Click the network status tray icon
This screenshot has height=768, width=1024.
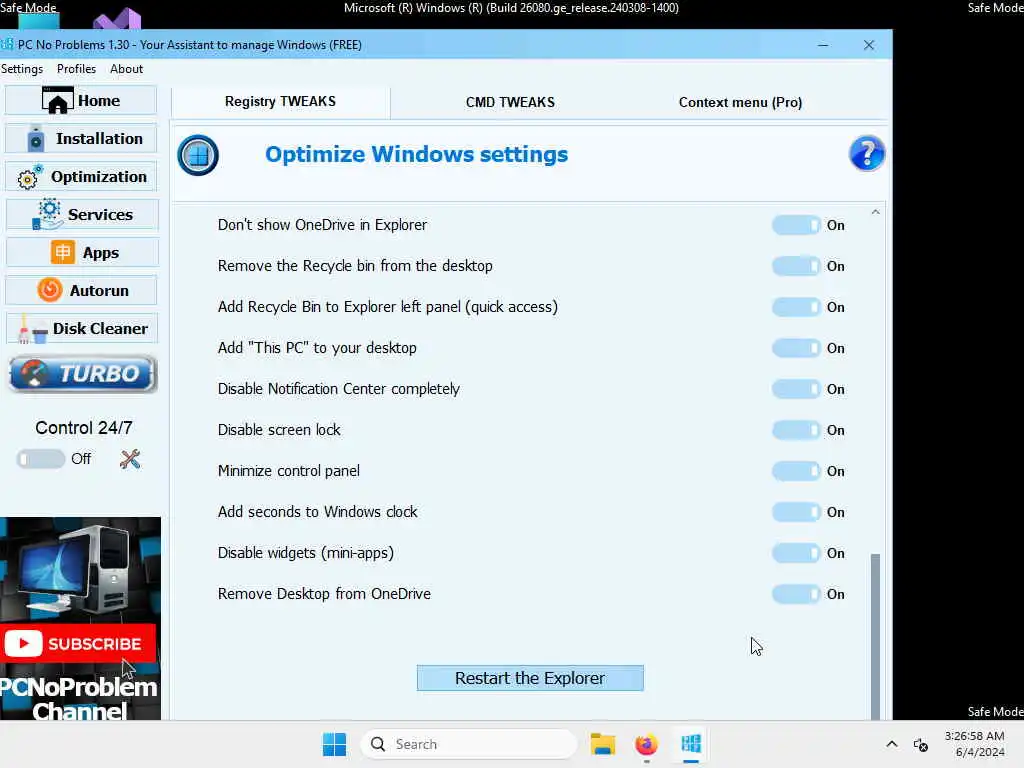[921, 744]
